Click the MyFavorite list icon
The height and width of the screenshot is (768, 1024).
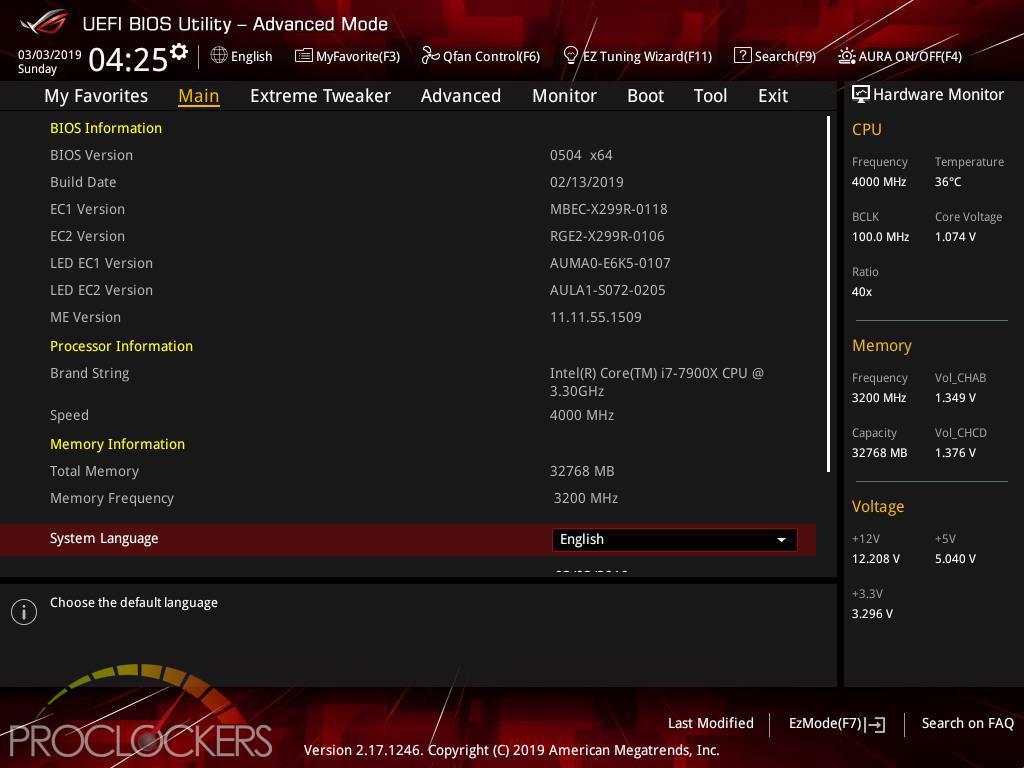304,56
